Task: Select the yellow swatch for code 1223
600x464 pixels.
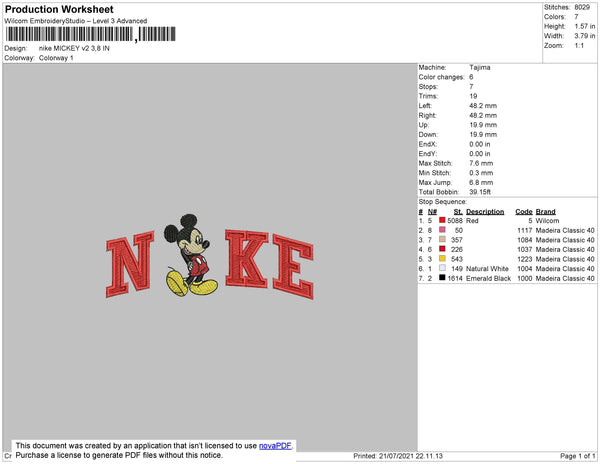Action: coord(442,259)
